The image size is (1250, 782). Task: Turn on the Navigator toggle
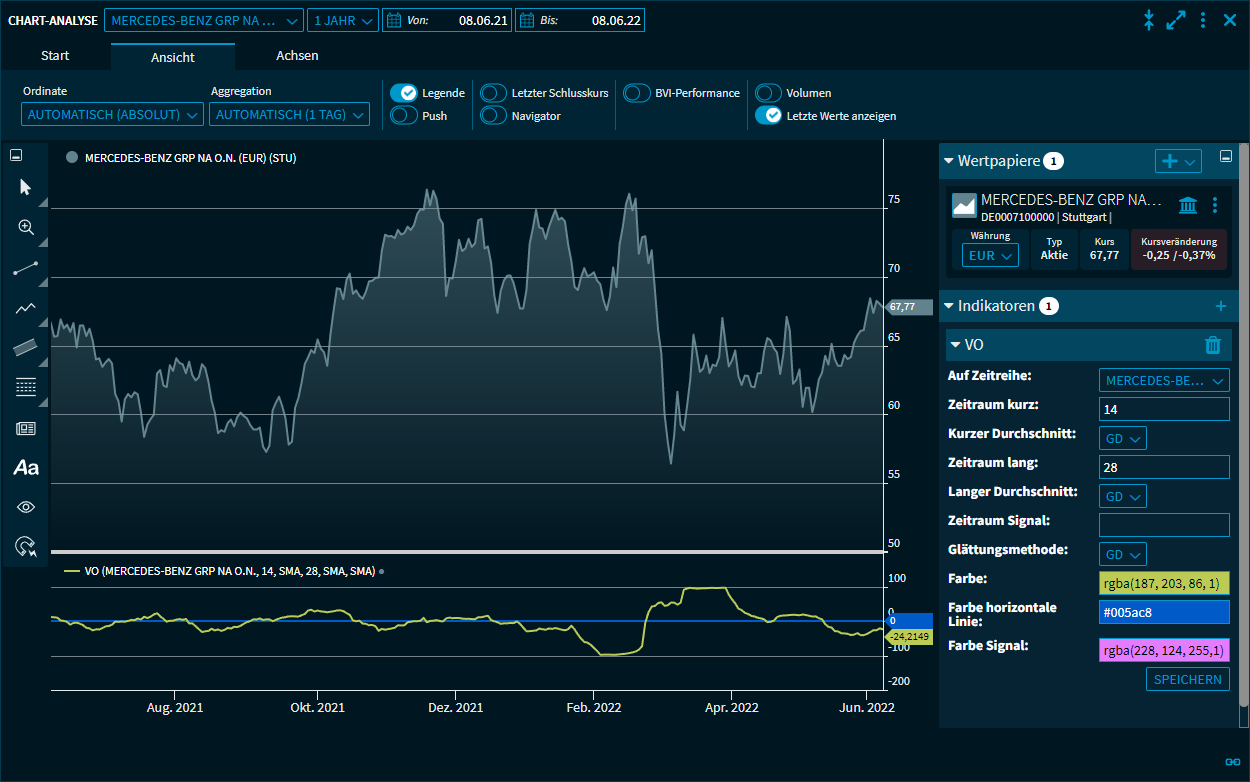click(x=494, y=116)
